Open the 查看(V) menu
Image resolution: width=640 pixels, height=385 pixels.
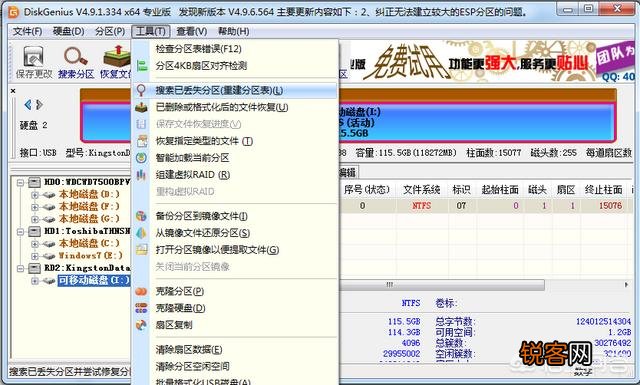coord(192,31)
